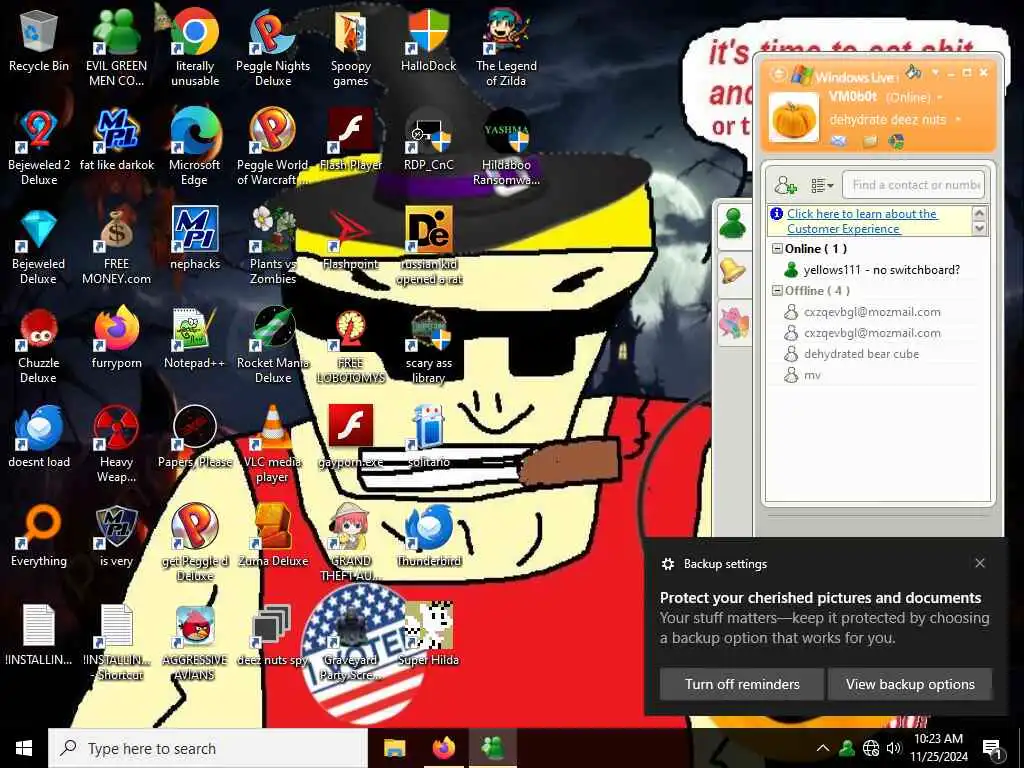Open the personal message dropdown arrow
Screen dimensions: 1024x768
958,120
